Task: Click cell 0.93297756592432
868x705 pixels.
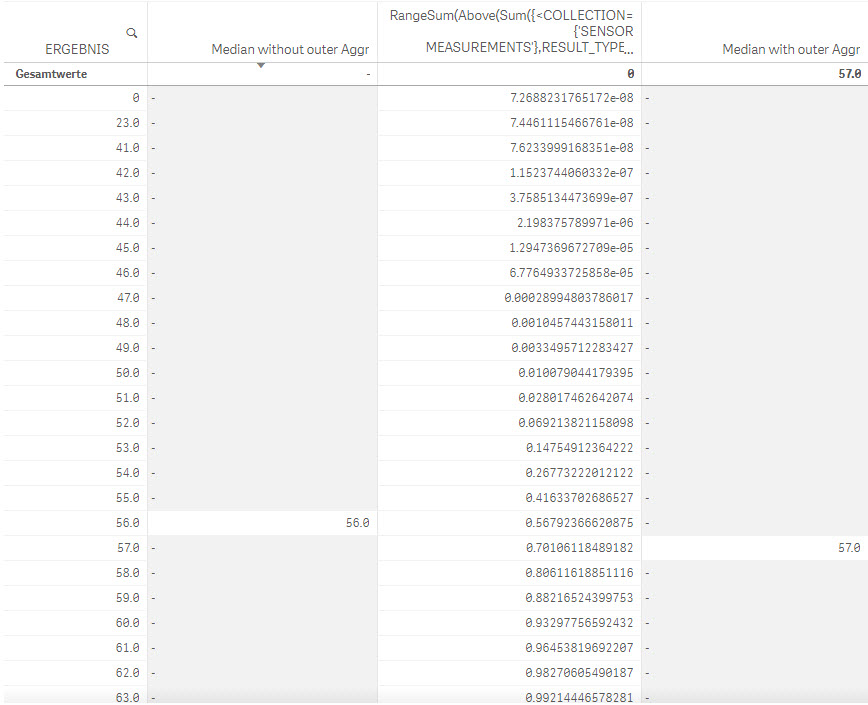Action: coord(580,623)
